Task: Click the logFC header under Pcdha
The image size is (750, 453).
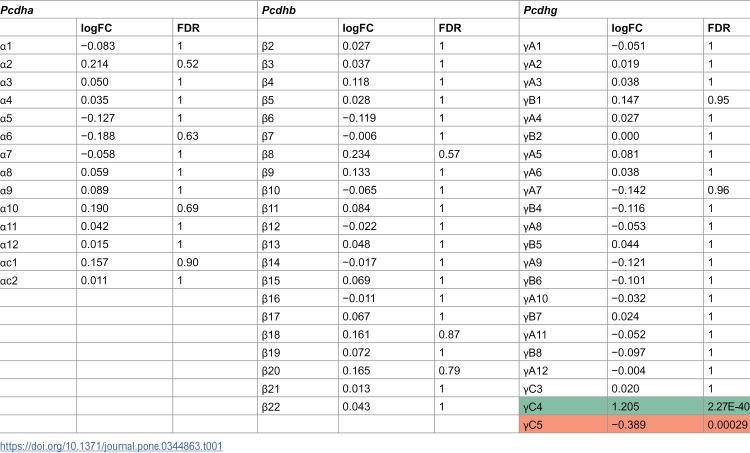Action: click(96, 28)
